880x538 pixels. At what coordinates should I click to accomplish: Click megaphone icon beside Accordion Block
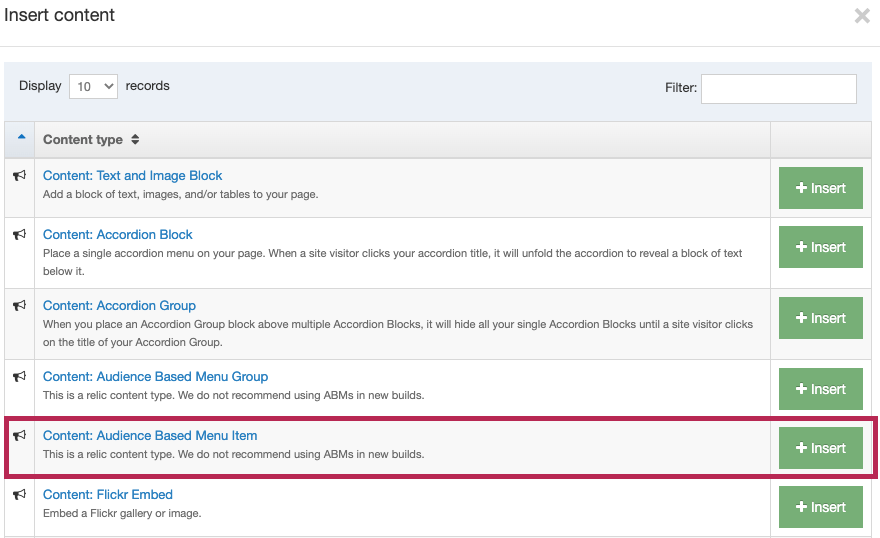click(x=19, y=235)
